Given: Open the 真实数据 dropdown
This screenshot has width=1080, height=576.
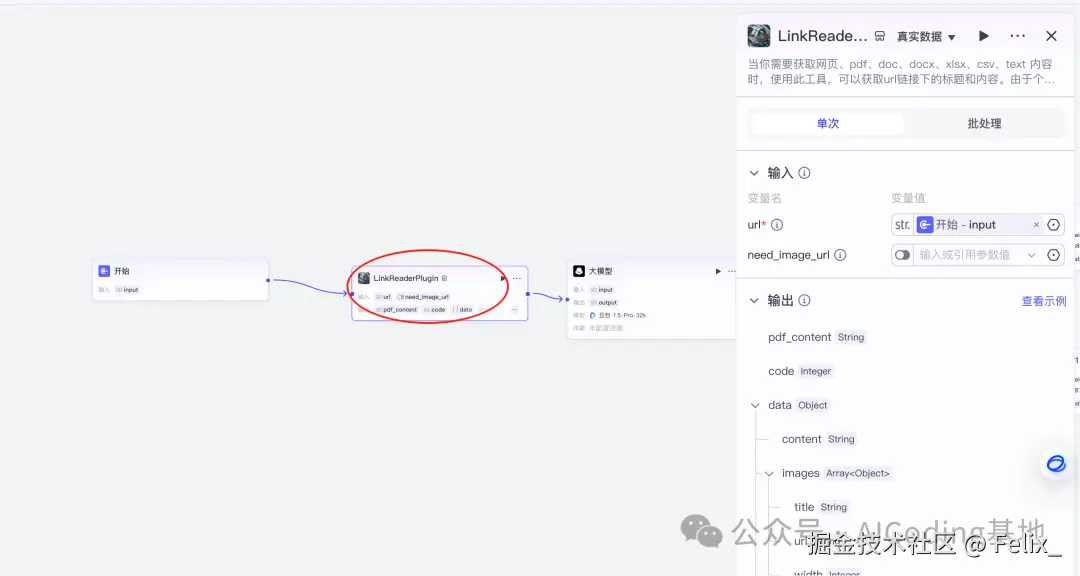Looking at the screenshot, I should click(926, 37).
